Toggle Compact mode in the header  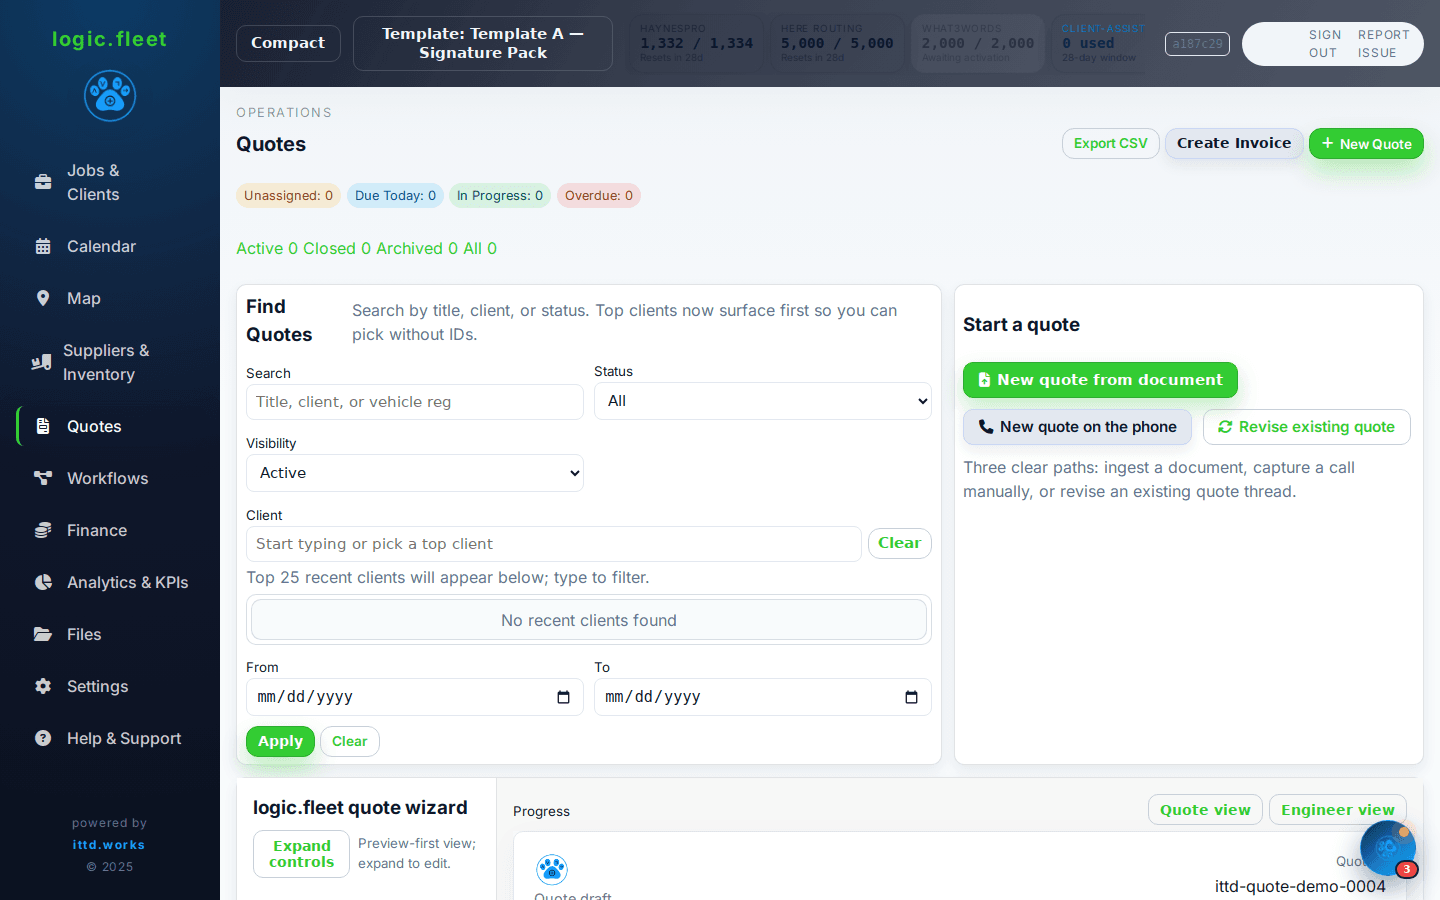click(288, 43)
